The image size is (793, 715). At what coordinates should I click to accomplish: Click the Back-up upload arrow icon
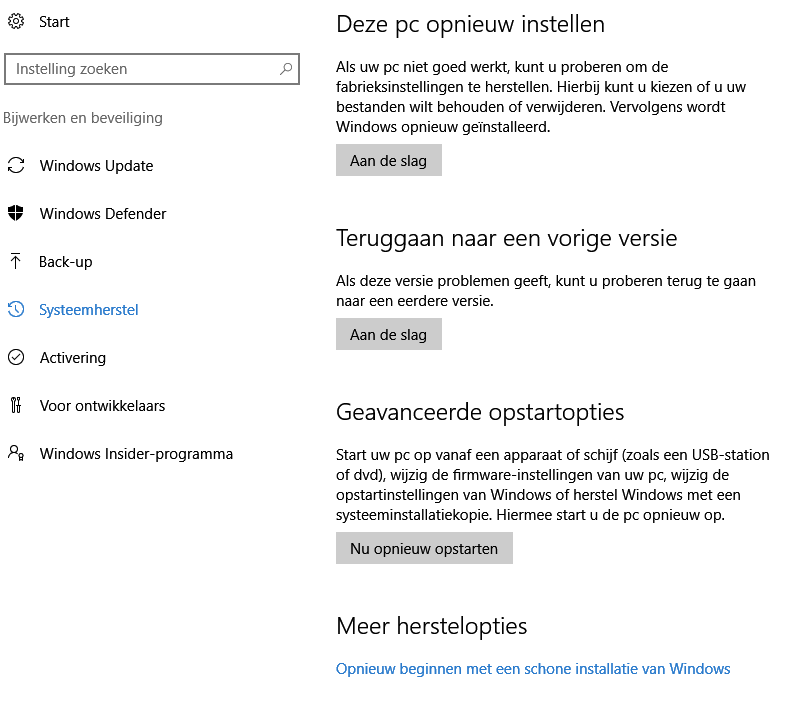tap(16, 262)
